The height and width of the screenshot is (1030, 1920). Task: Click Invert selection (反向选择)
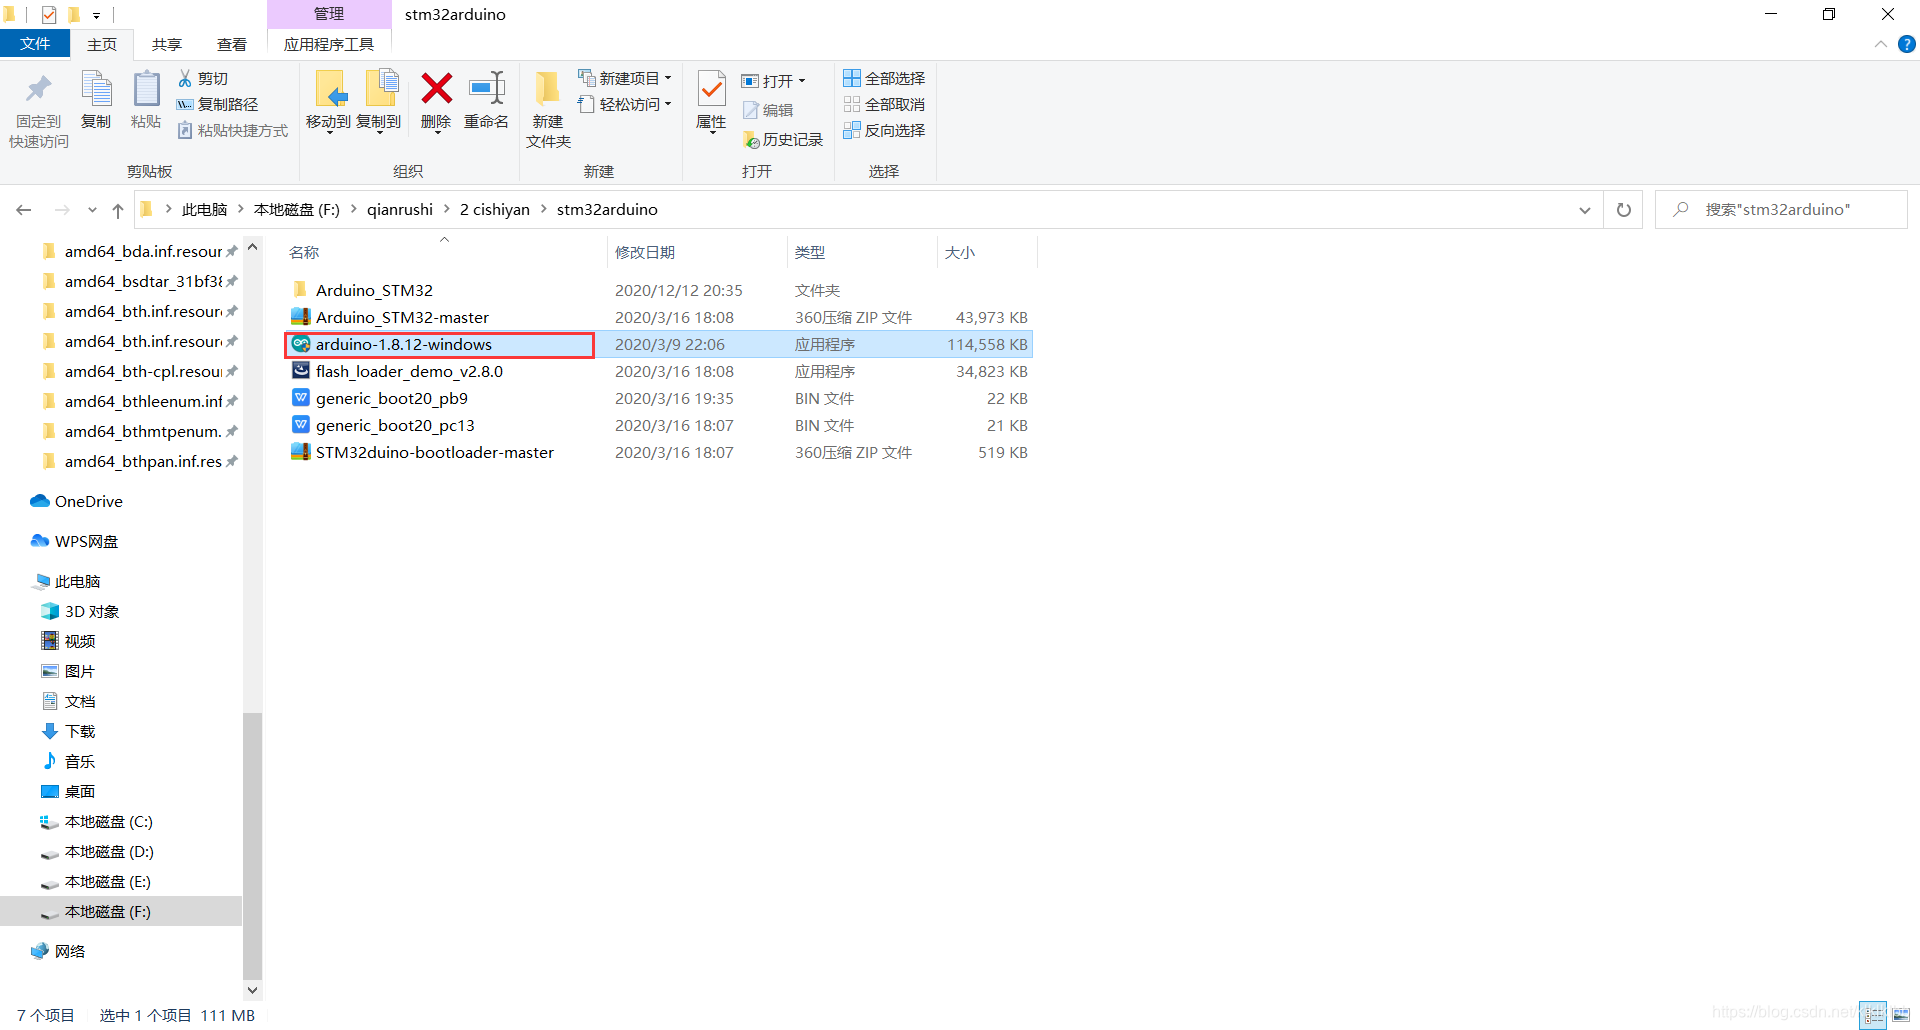click(x=884, y=130)
